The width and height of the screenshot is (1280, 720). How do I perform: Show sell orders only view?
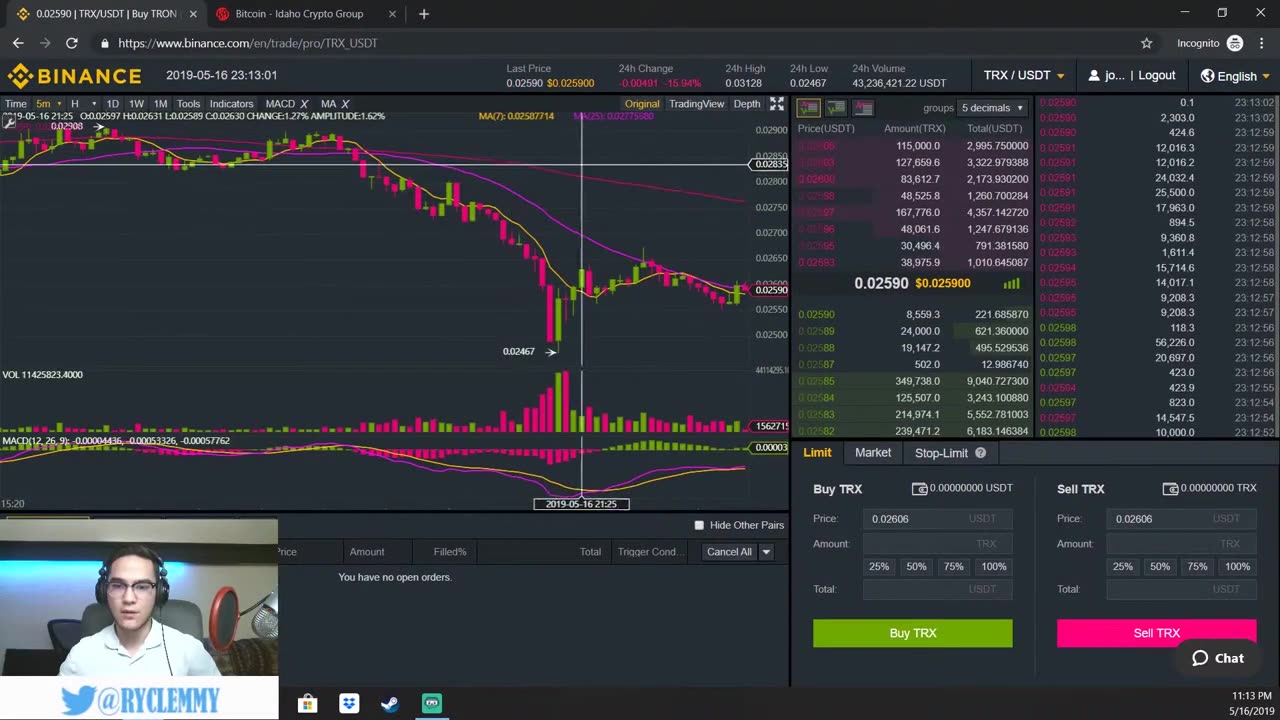(863, 108)
